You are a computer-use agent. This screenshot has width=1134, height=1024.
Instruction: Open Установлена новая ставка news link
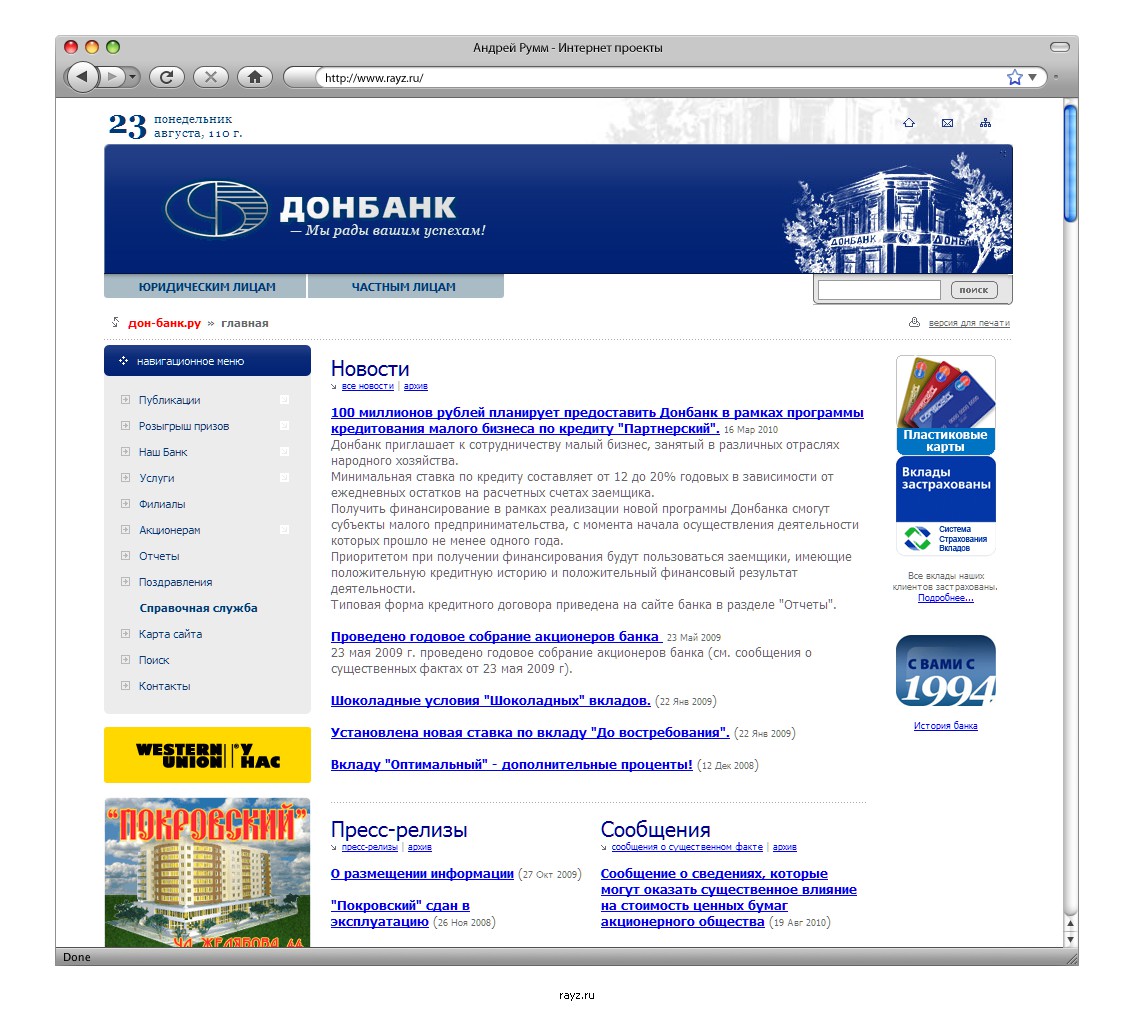(x=530, y=733)
